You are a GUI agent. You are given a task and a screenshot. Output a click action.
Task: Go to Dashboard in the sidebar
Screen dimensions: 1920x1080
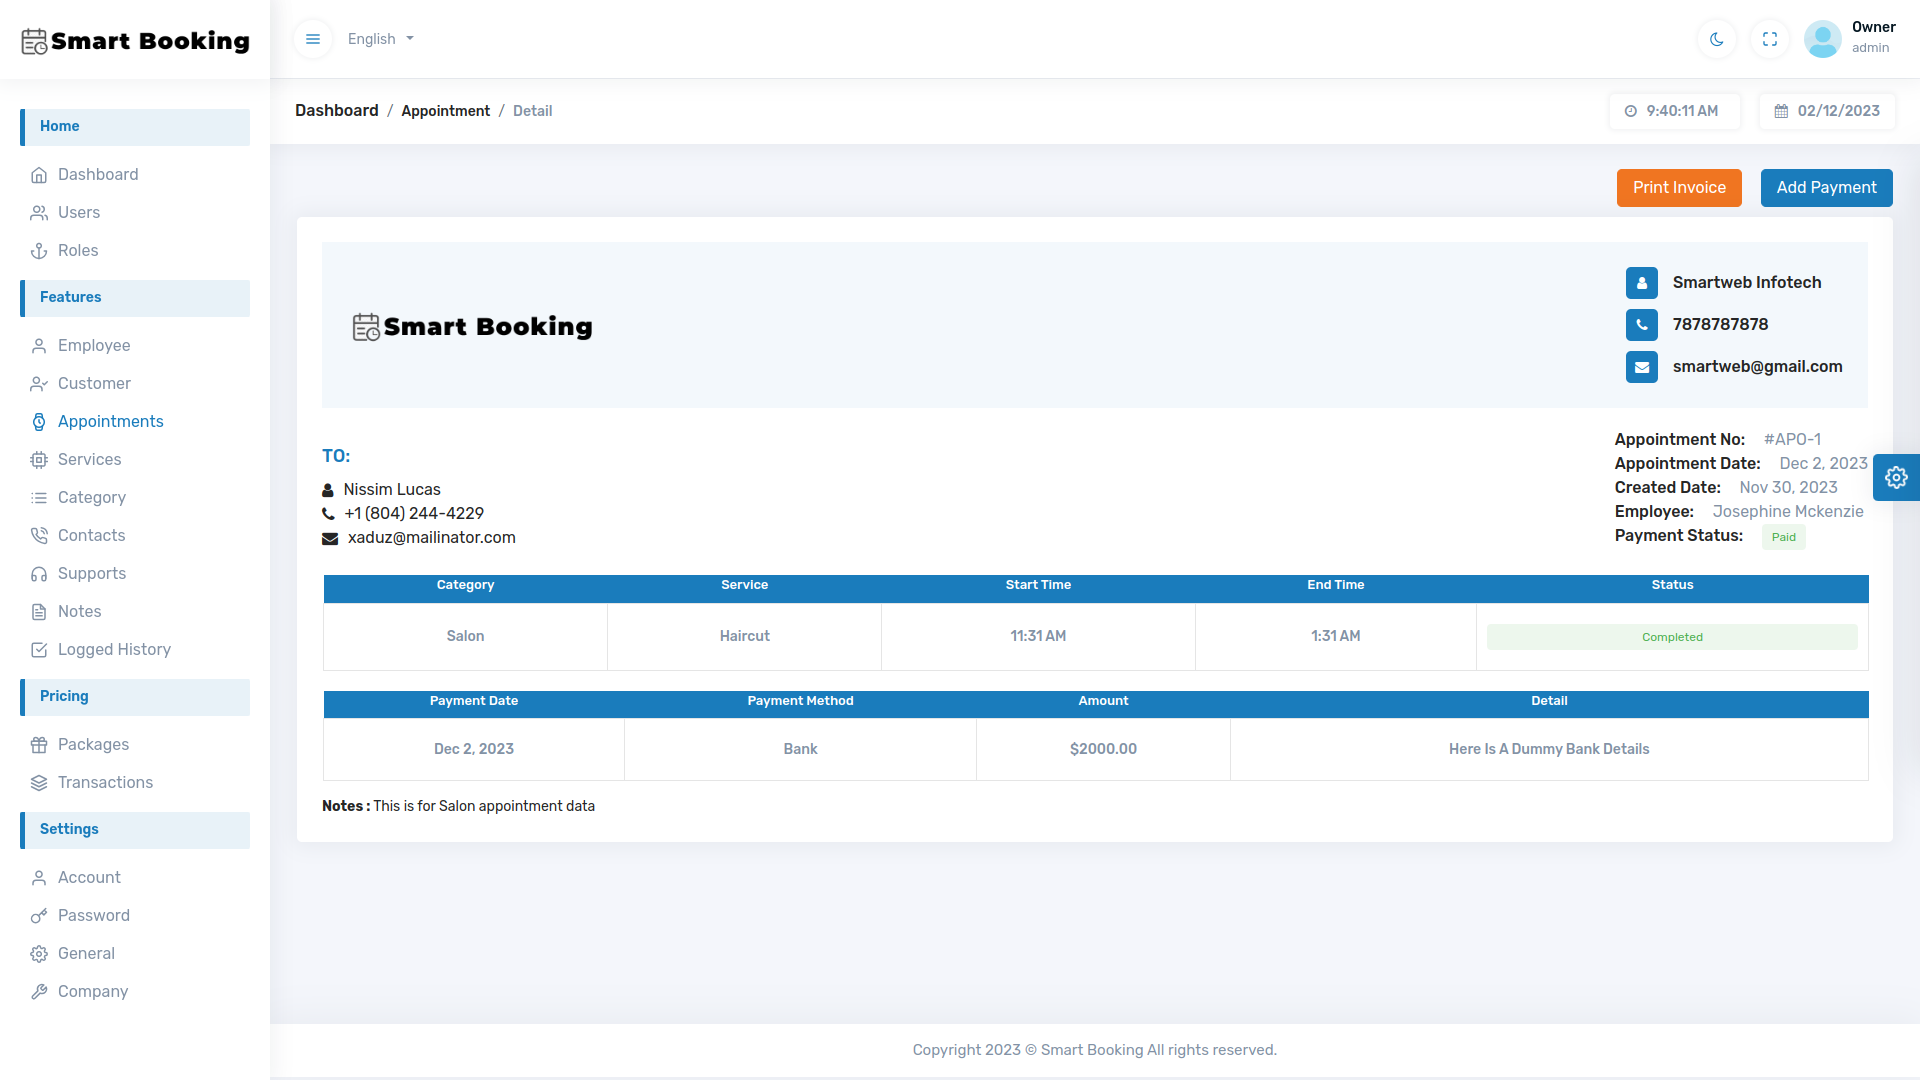click(98, 175)
